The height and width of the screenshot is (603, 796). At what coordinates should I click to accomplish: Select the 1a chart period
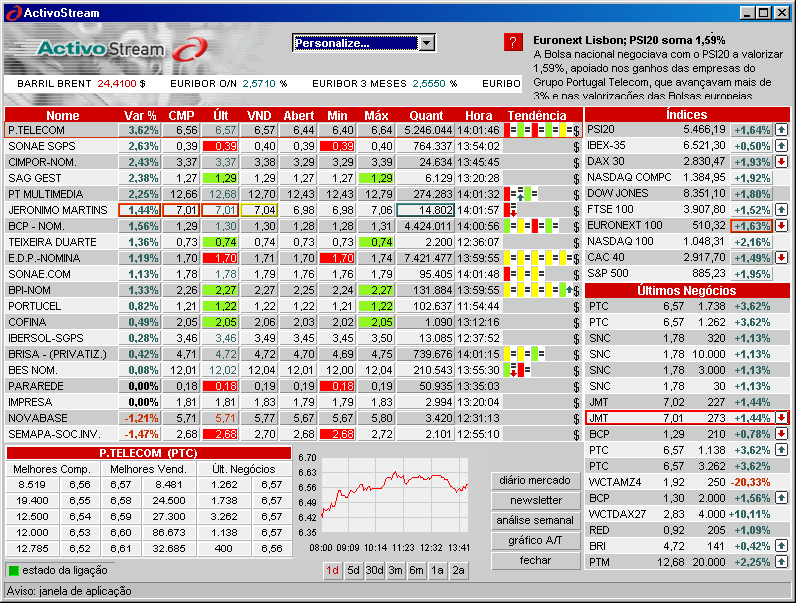438,571
